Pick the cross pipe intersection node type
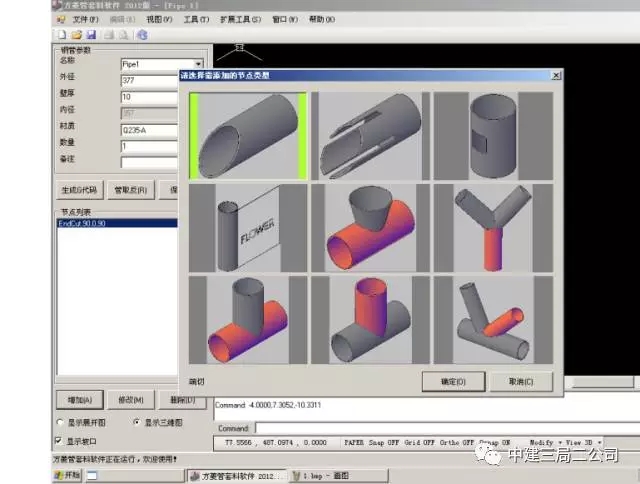640x484 pixels. pos(369,321)
